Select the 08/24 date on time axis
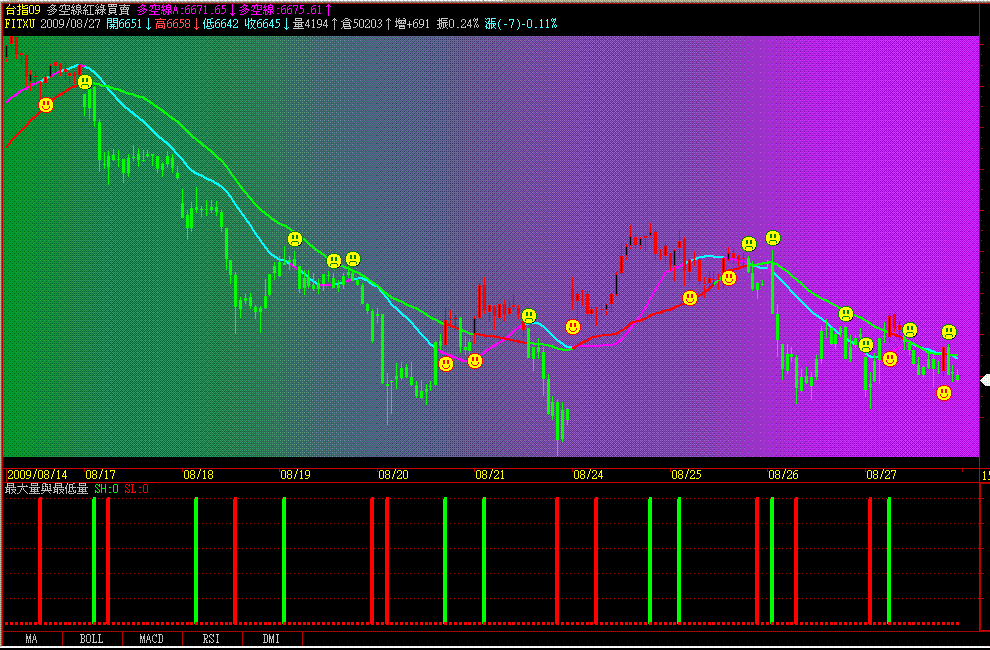Viewport: 990px width, 650px height. click(x=588, y=475)
